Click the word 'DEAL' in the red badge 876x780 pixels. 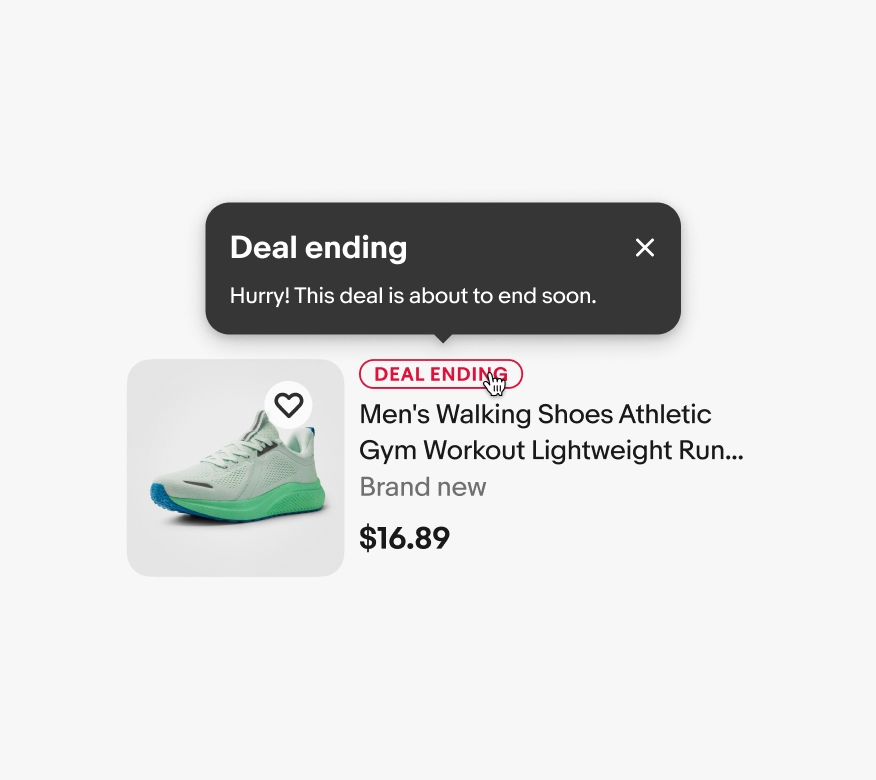click(x=400, y=374)
